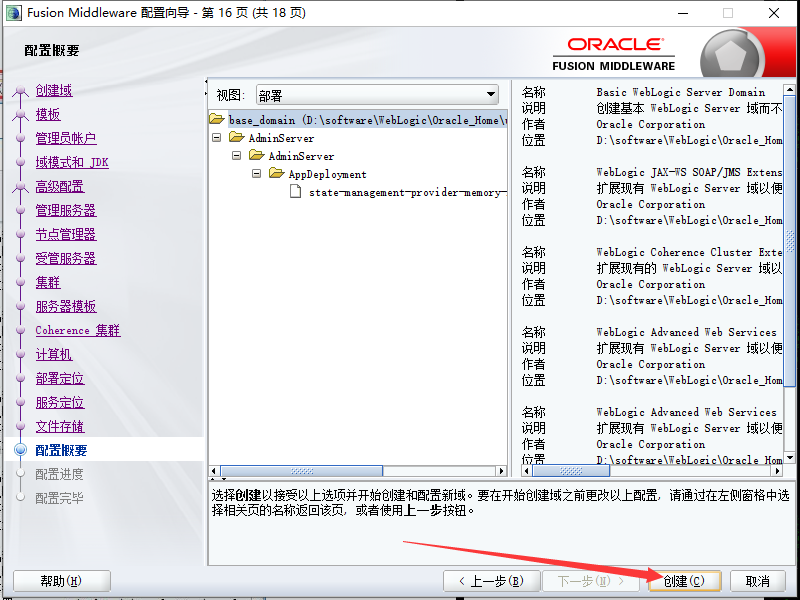Click nested AdminServer folder icon

(257, 155)
